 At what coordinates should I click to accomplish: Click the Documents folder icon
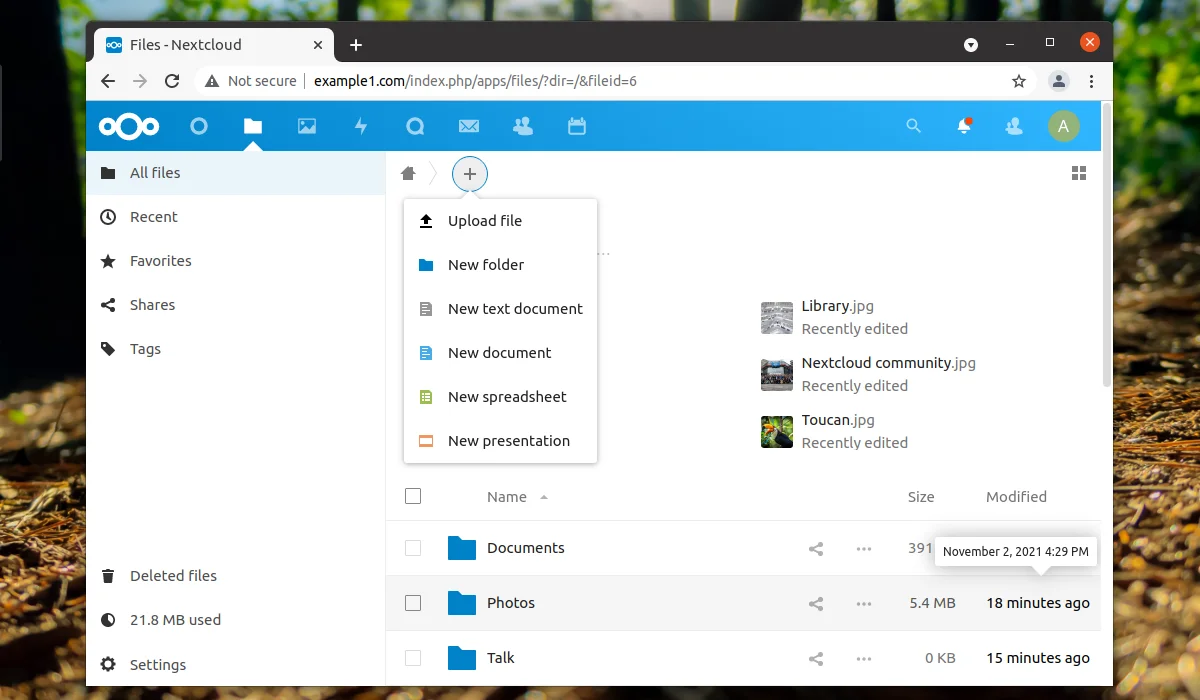[x=462, y=548]
